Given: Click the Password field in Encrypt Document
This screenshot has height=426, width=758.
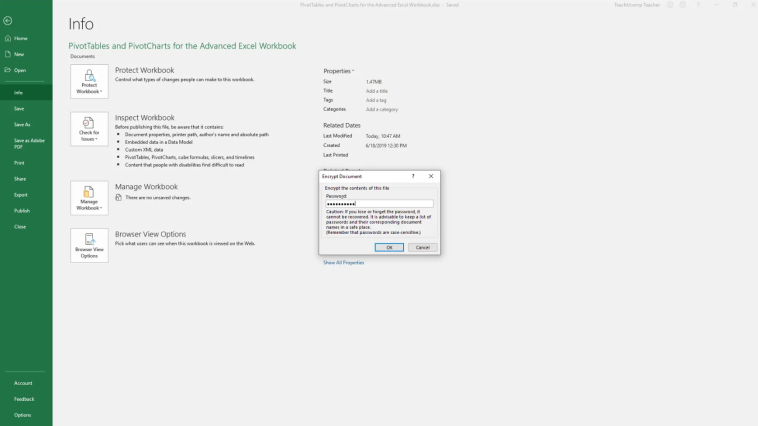Looking at the screenshot, I should pyautogui.click(x=379, y=204).
